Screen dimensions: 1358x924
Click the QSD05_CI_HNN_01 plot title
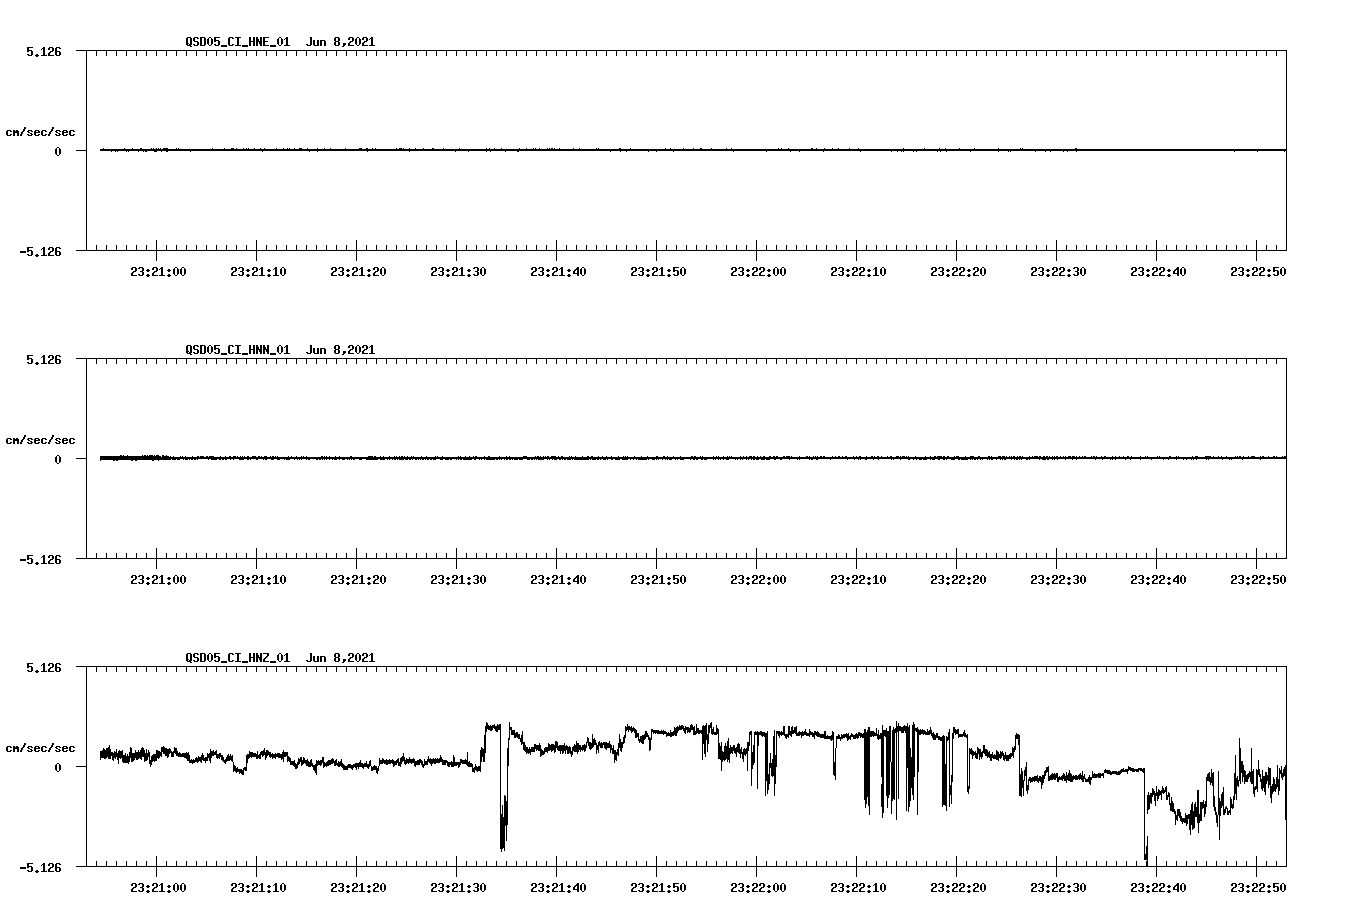280,349
